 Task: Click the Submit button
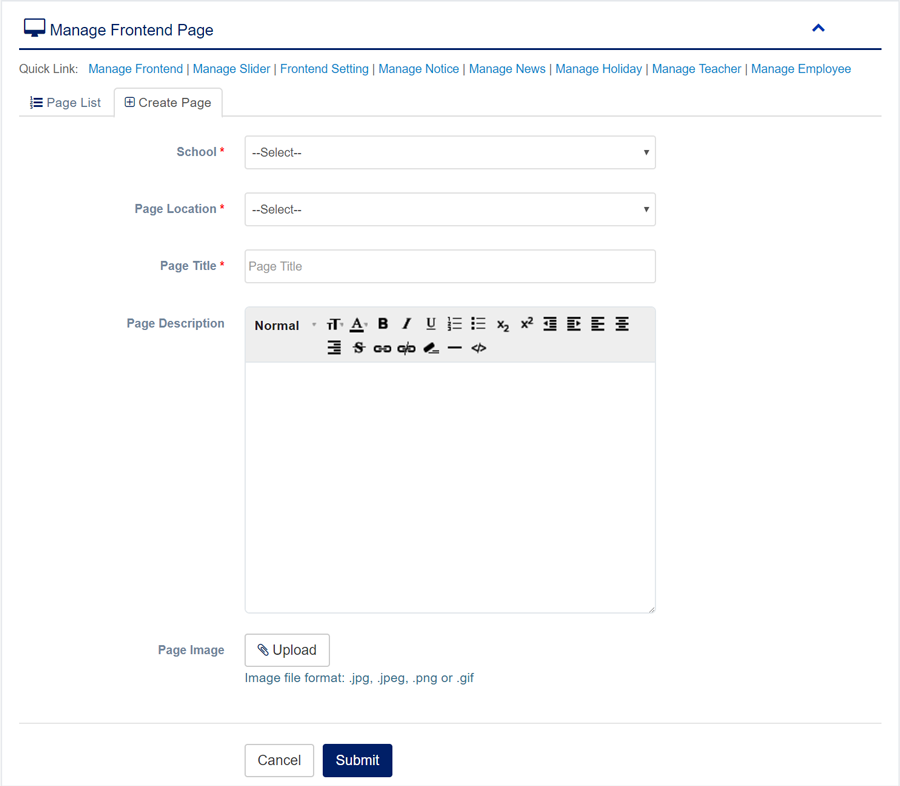357,760
